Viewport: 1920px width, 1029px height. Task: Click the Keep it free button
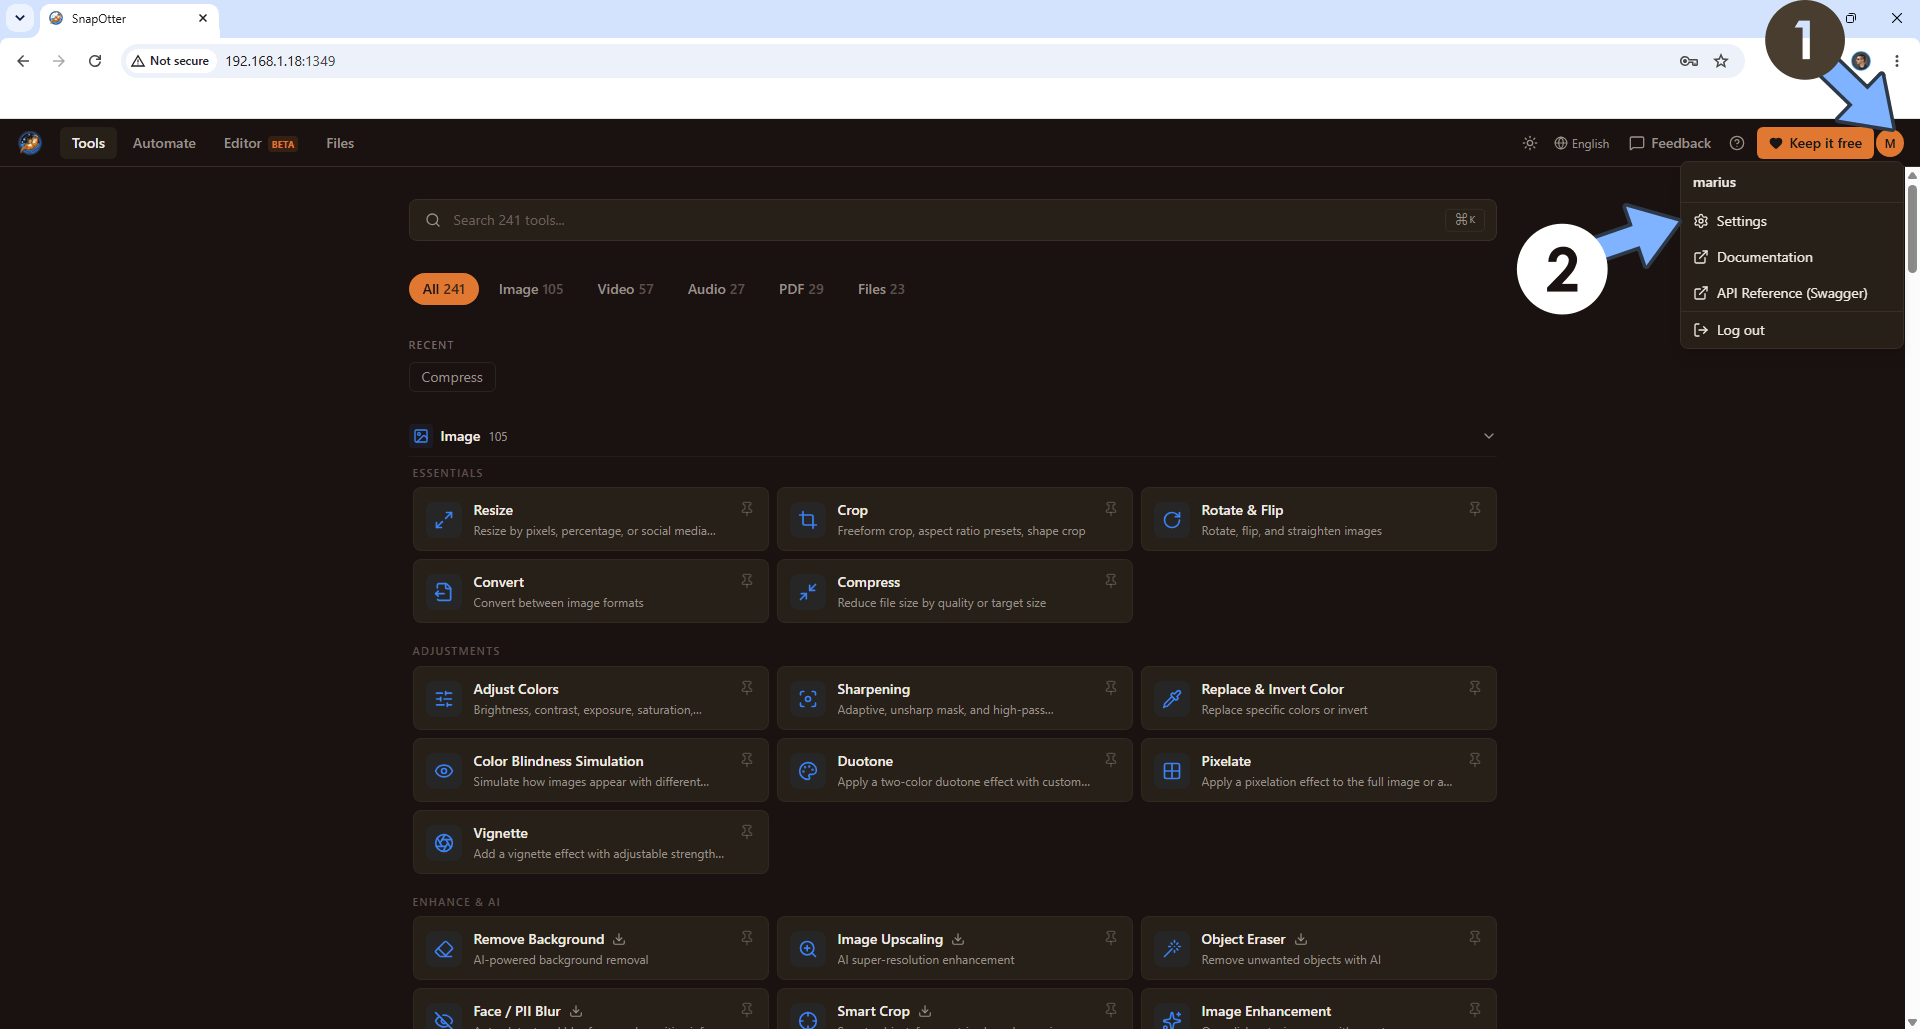point(1815,143)
